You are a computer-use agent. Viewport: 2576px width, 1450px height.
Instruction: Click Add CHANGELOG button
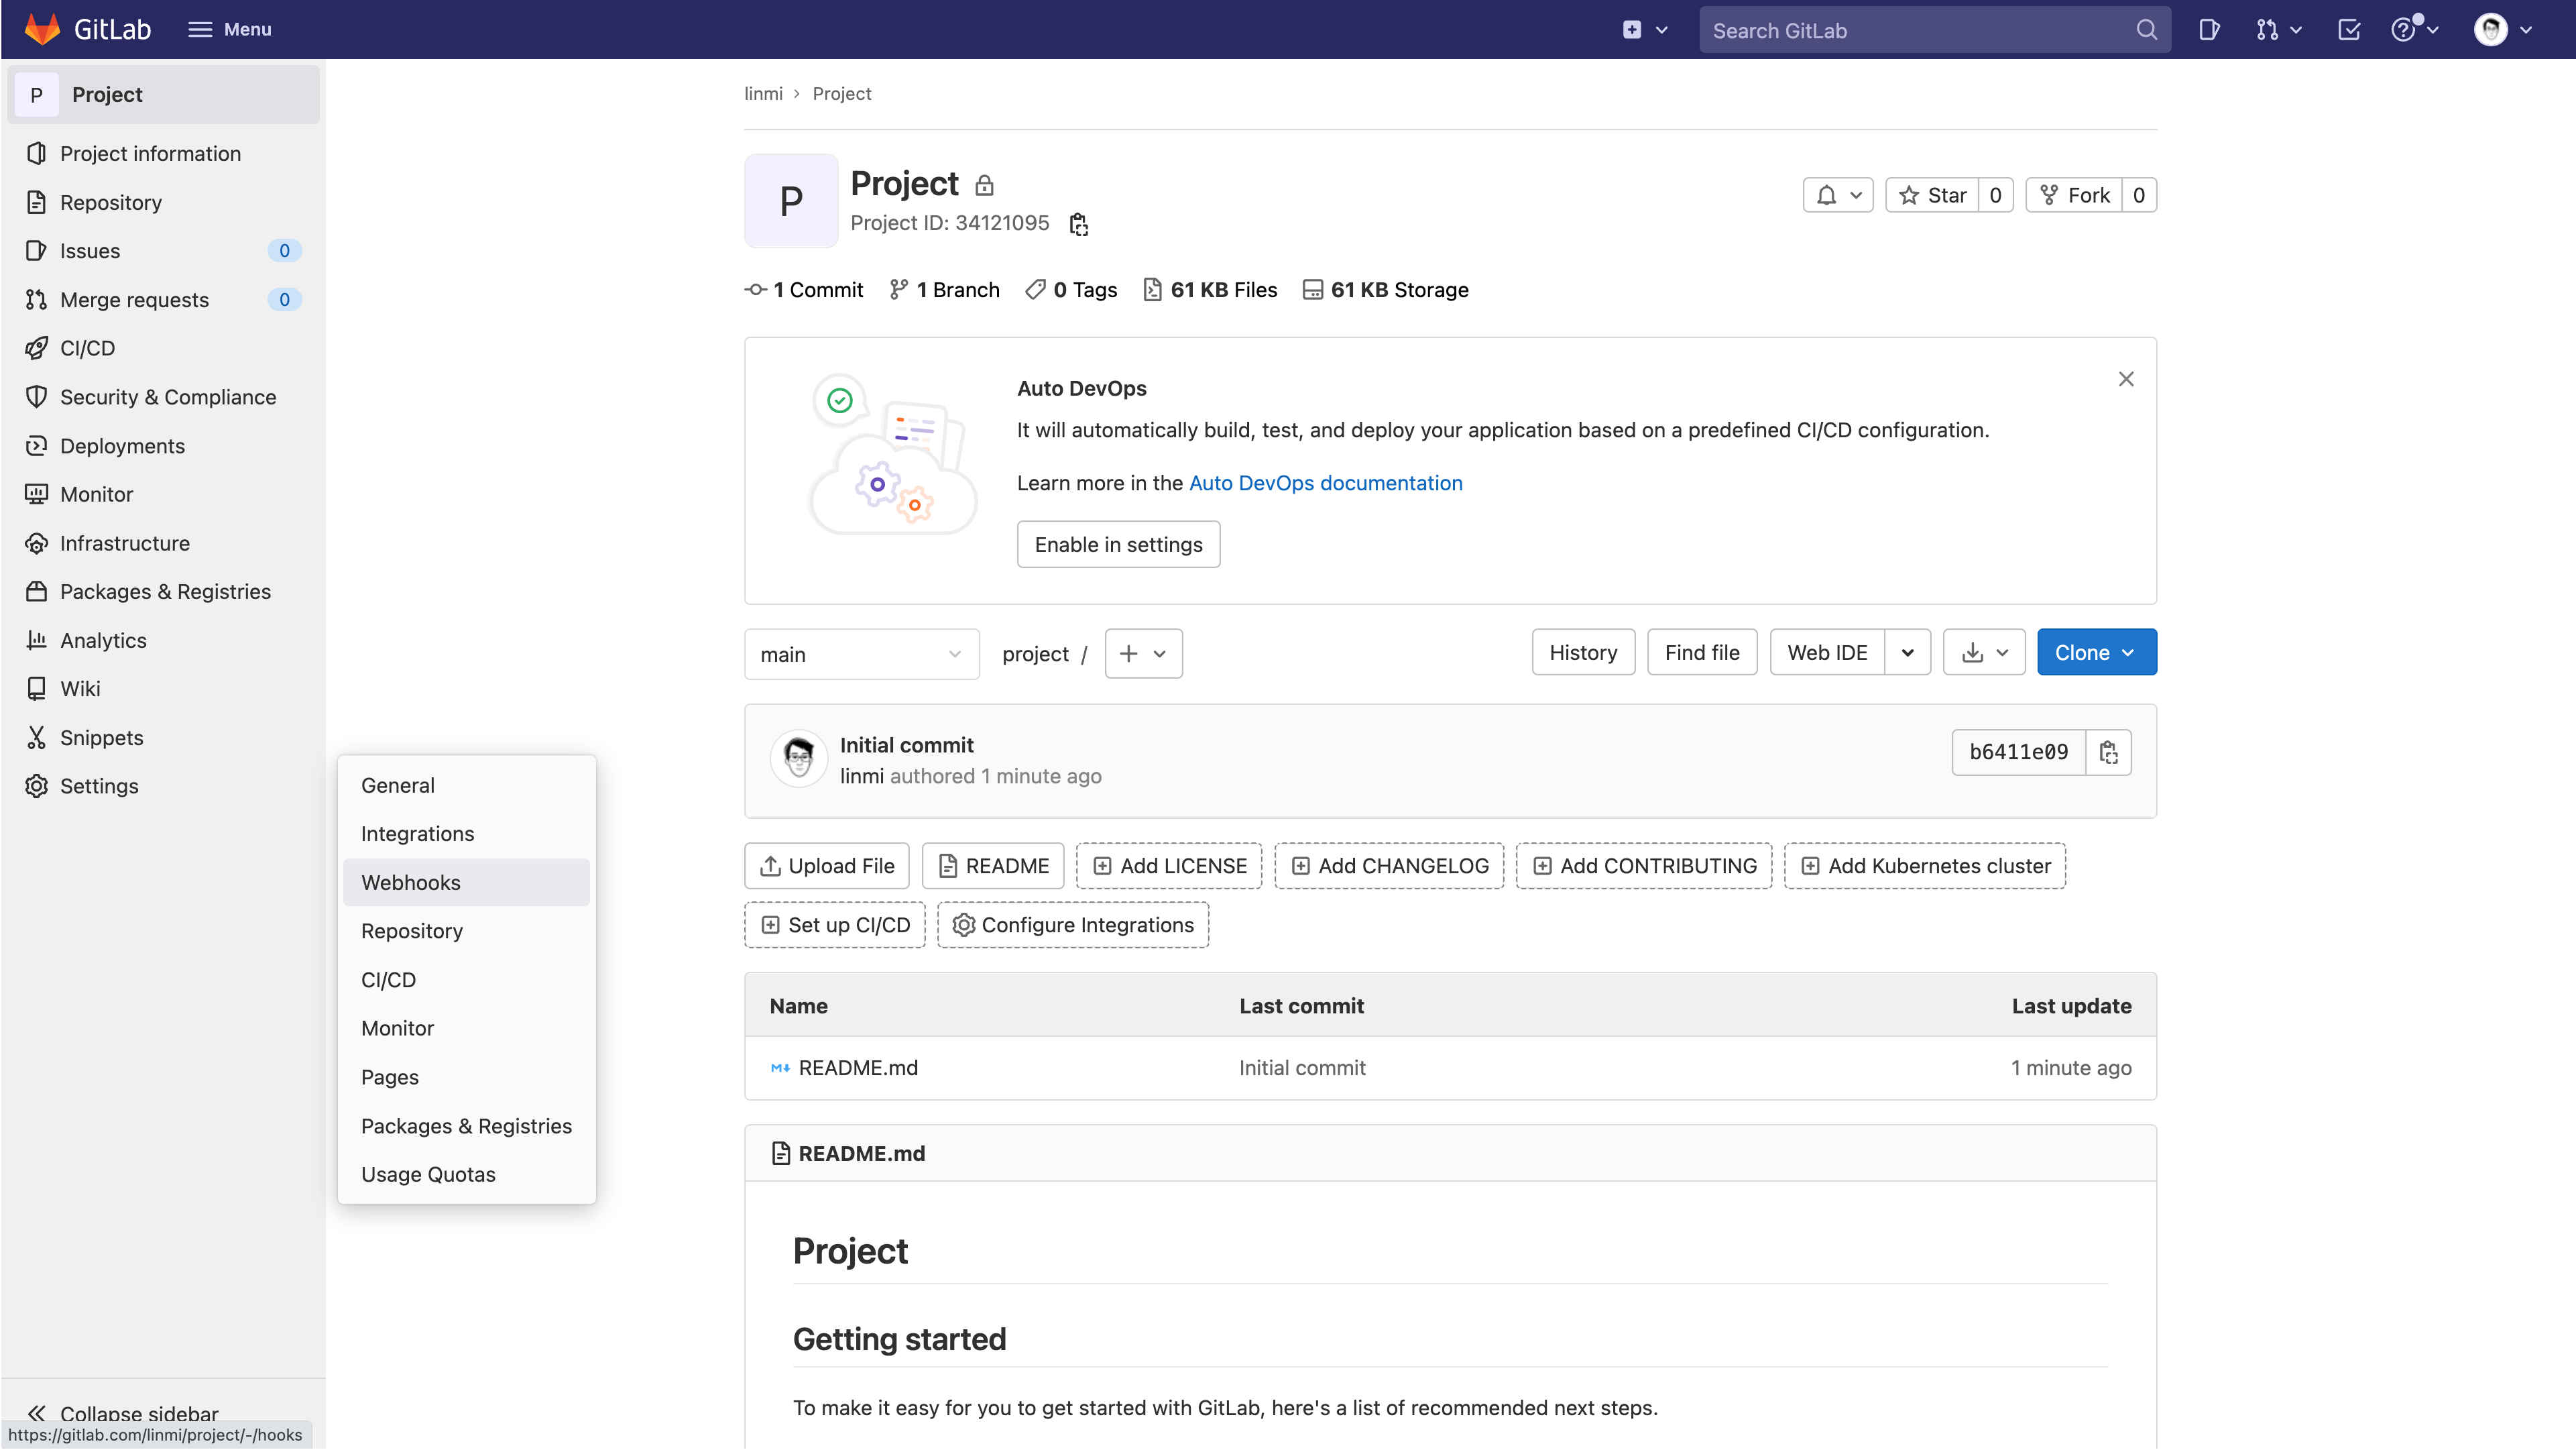click(1389, 866)
